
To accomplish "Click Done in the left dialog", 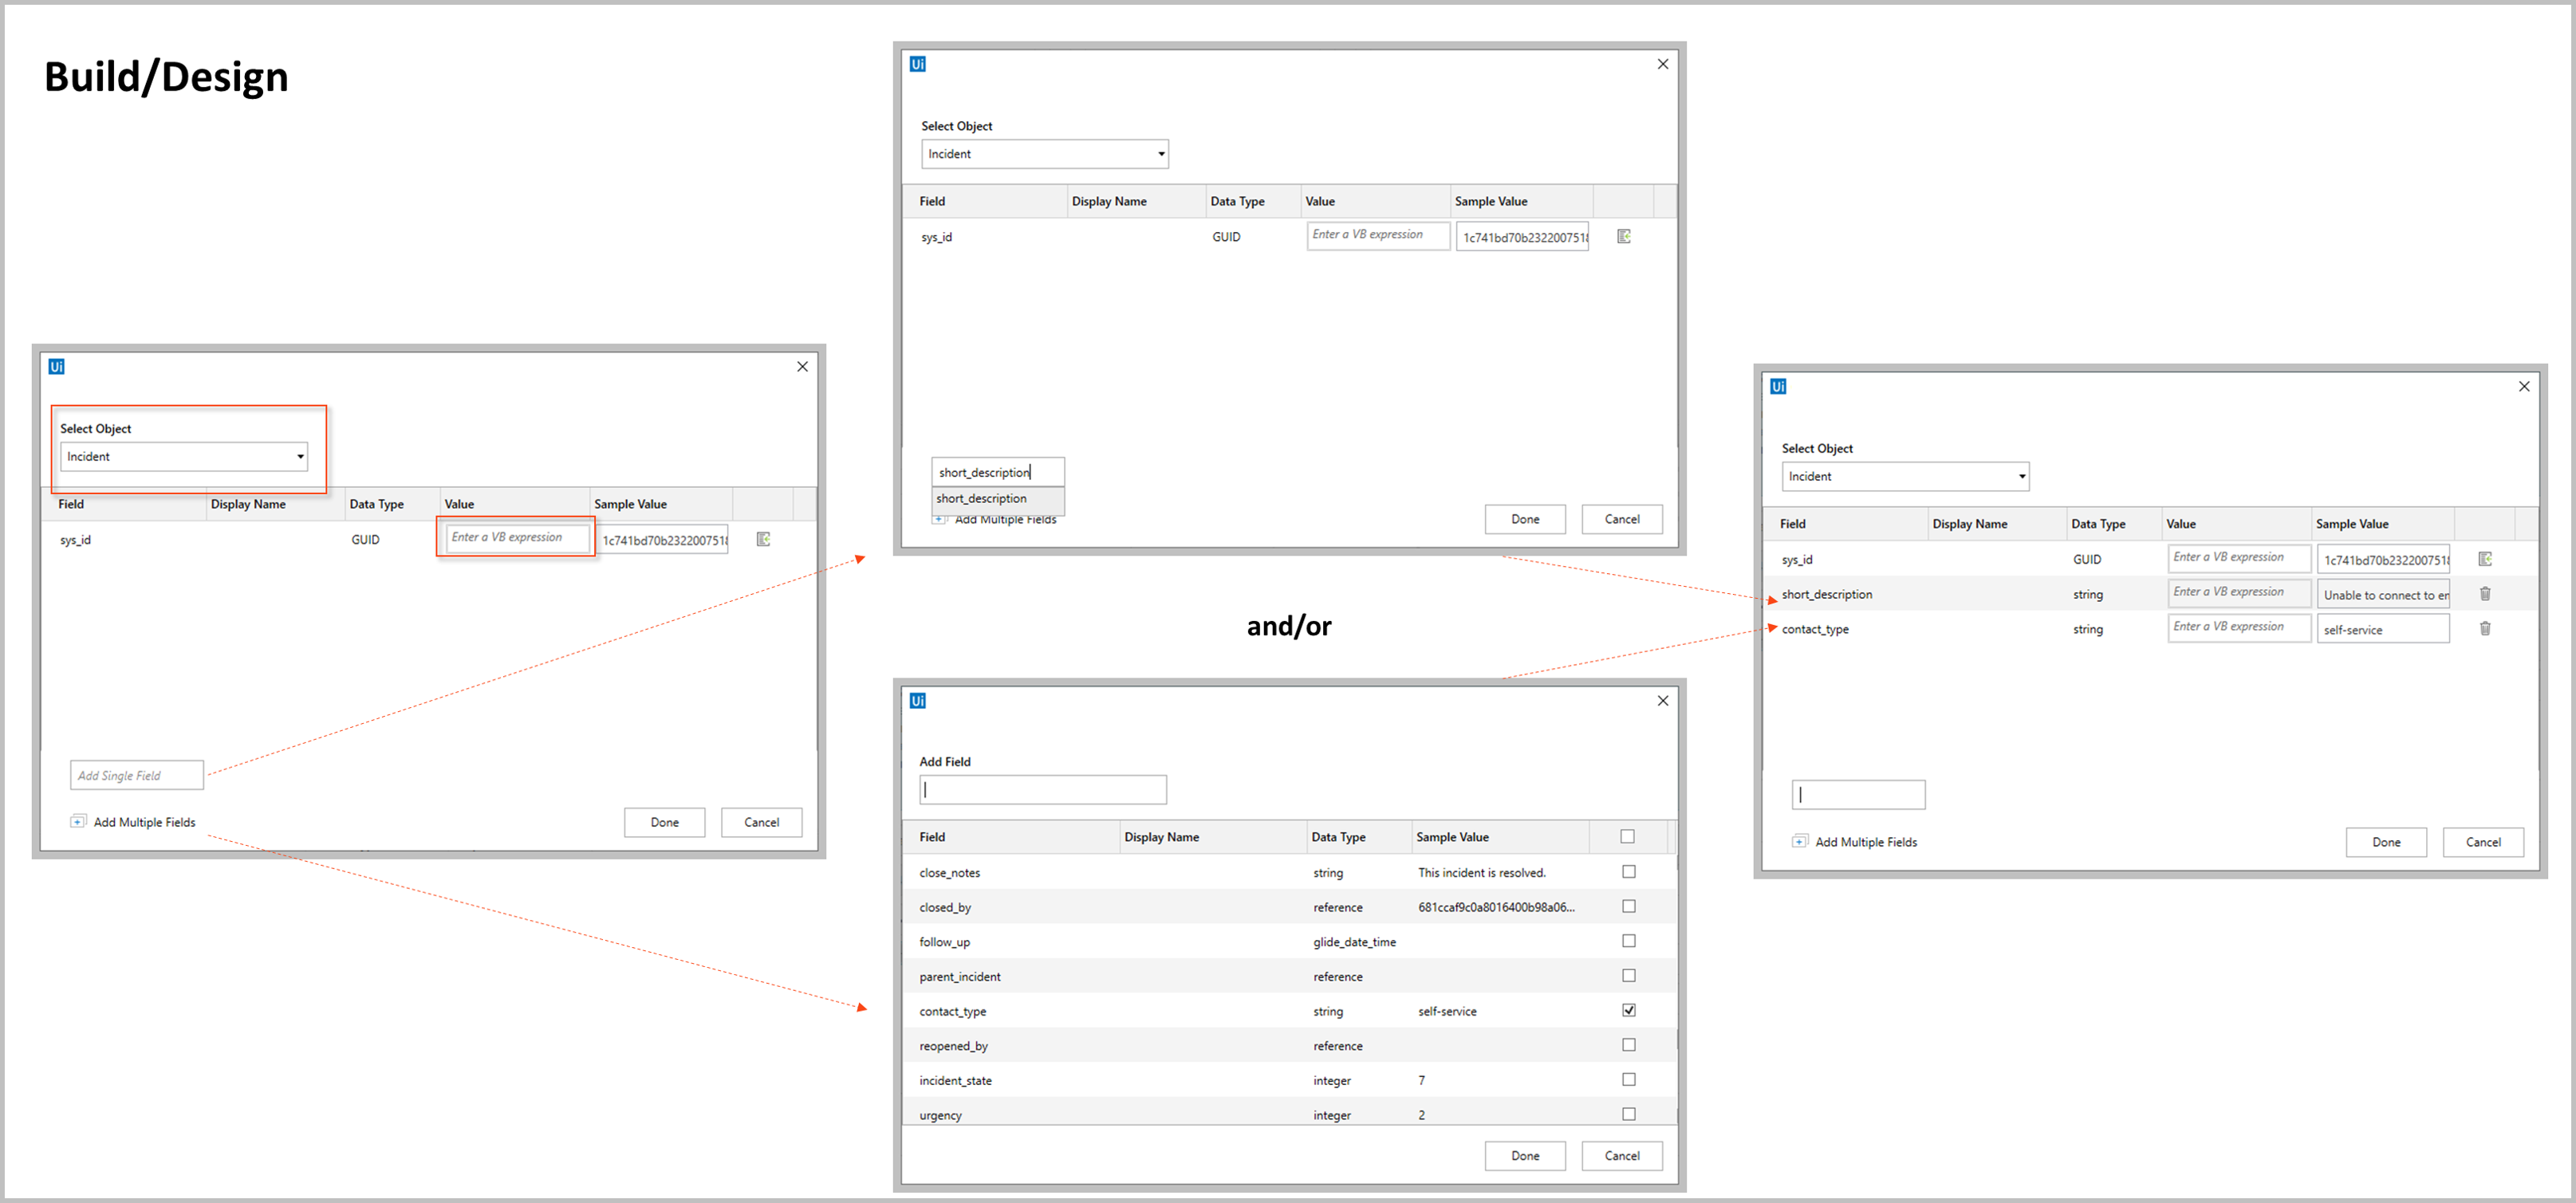I will coord(665,823).
